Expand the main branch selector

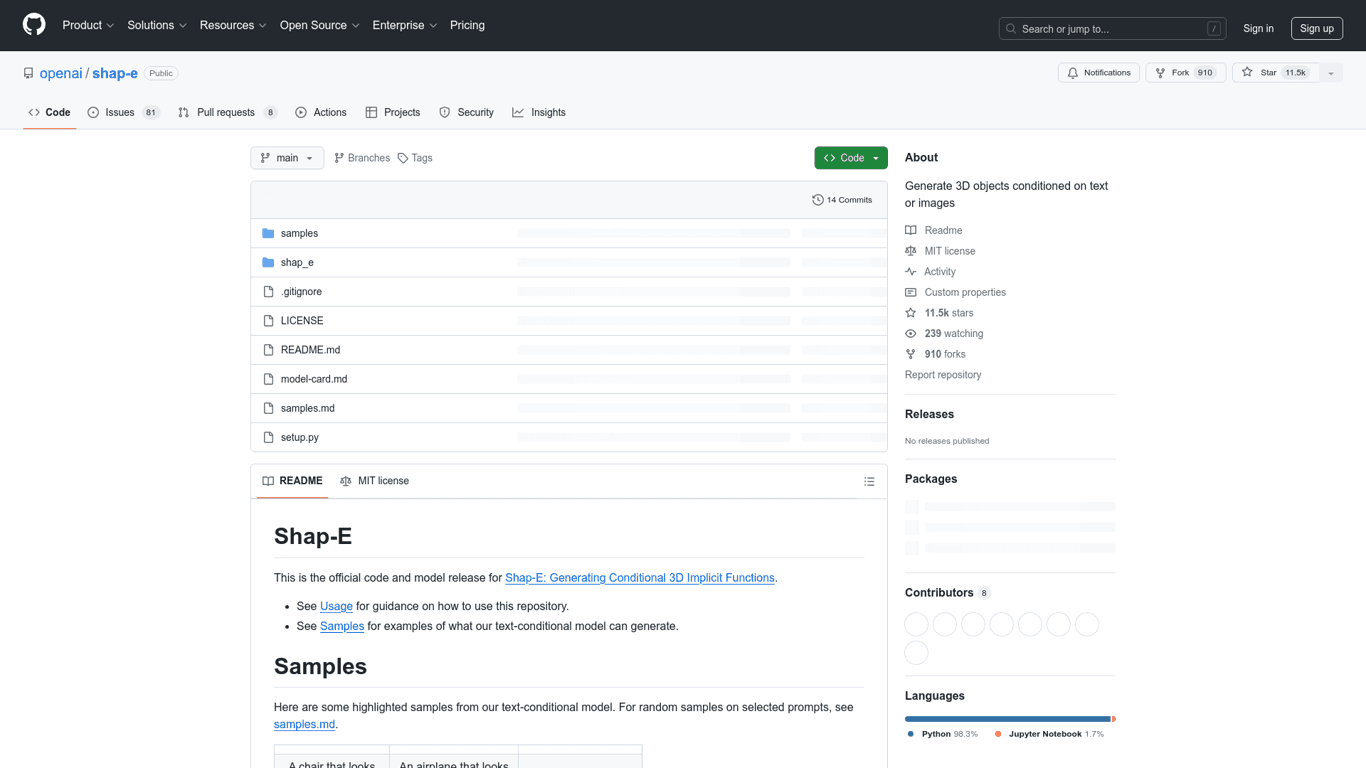tap(287, 158)
